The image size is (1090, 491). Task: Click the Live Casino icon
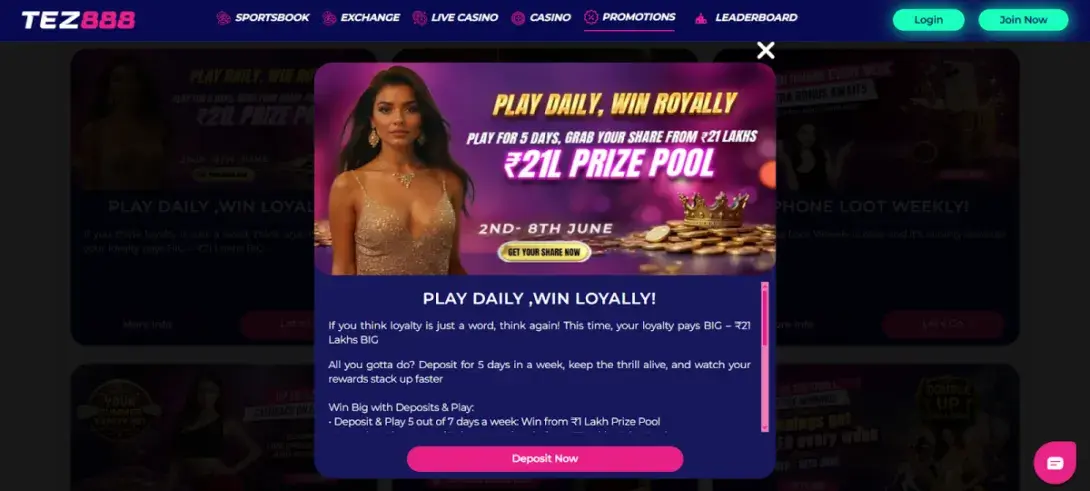click(419, 18)
